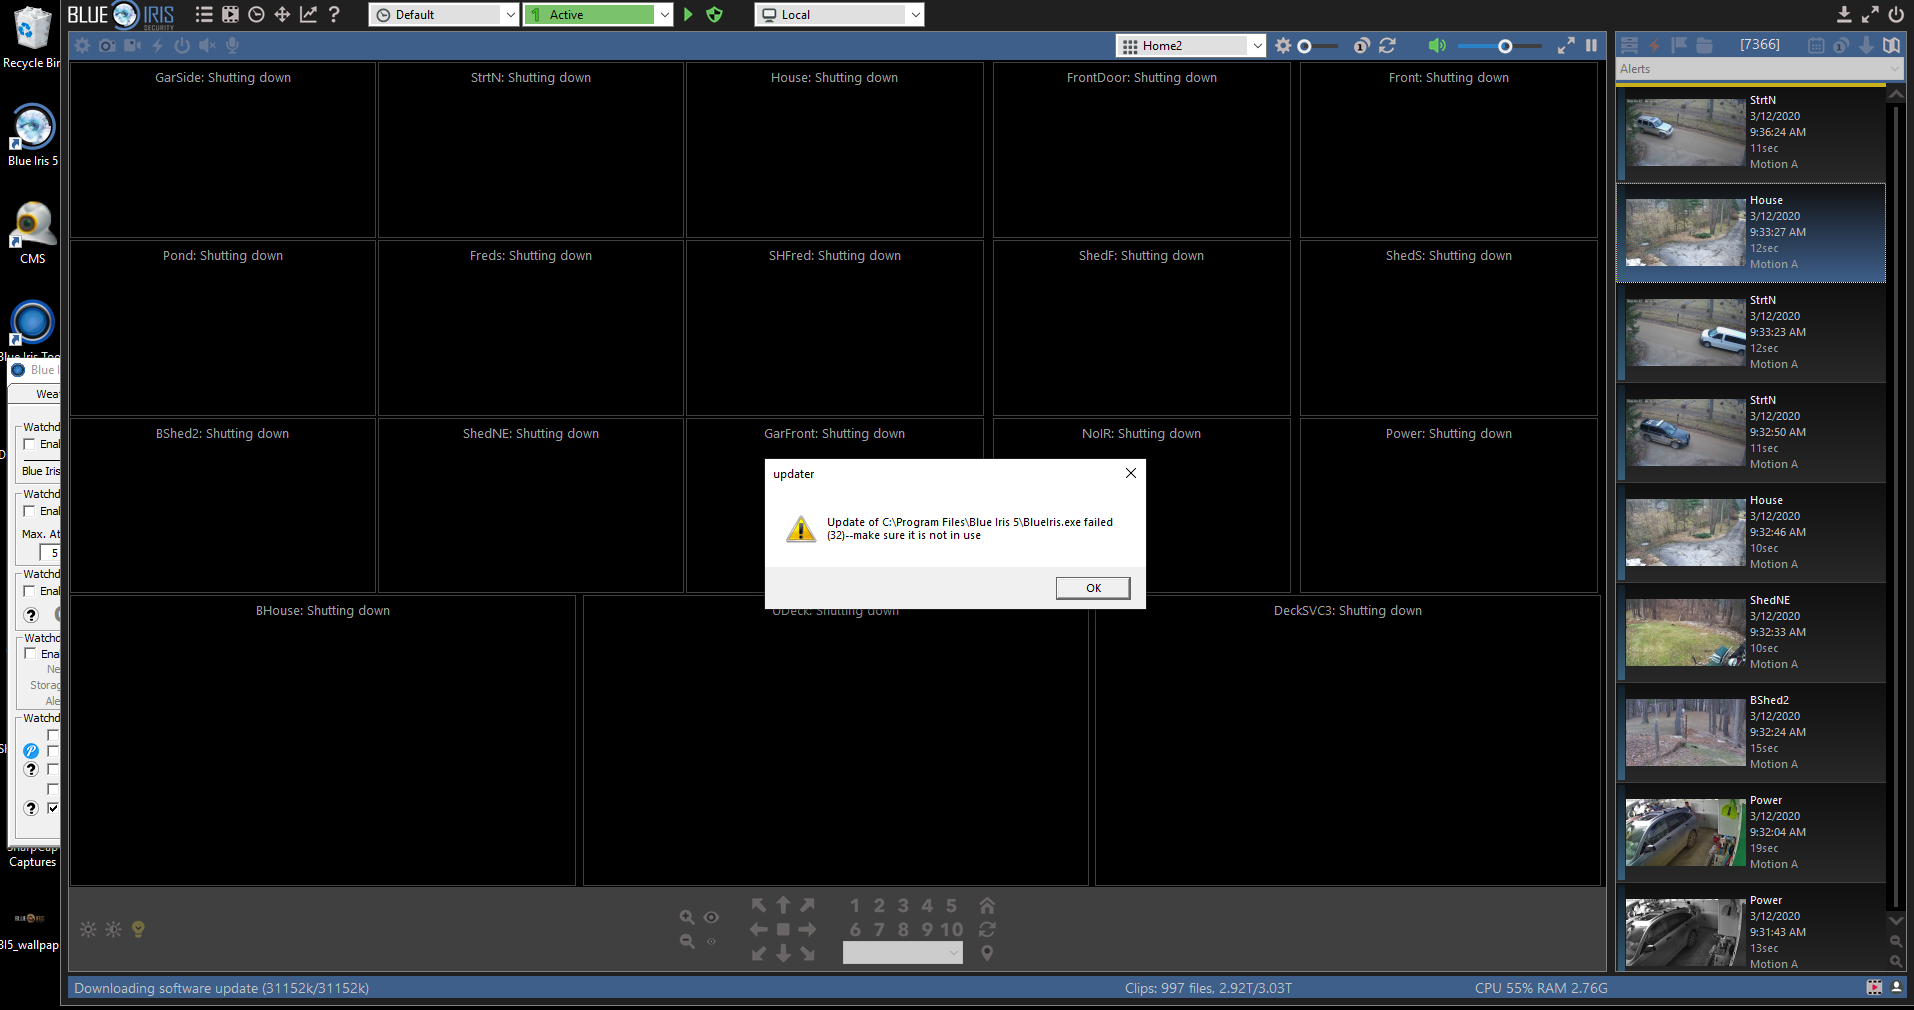Open the Active profile dropdown

point(598,14)
